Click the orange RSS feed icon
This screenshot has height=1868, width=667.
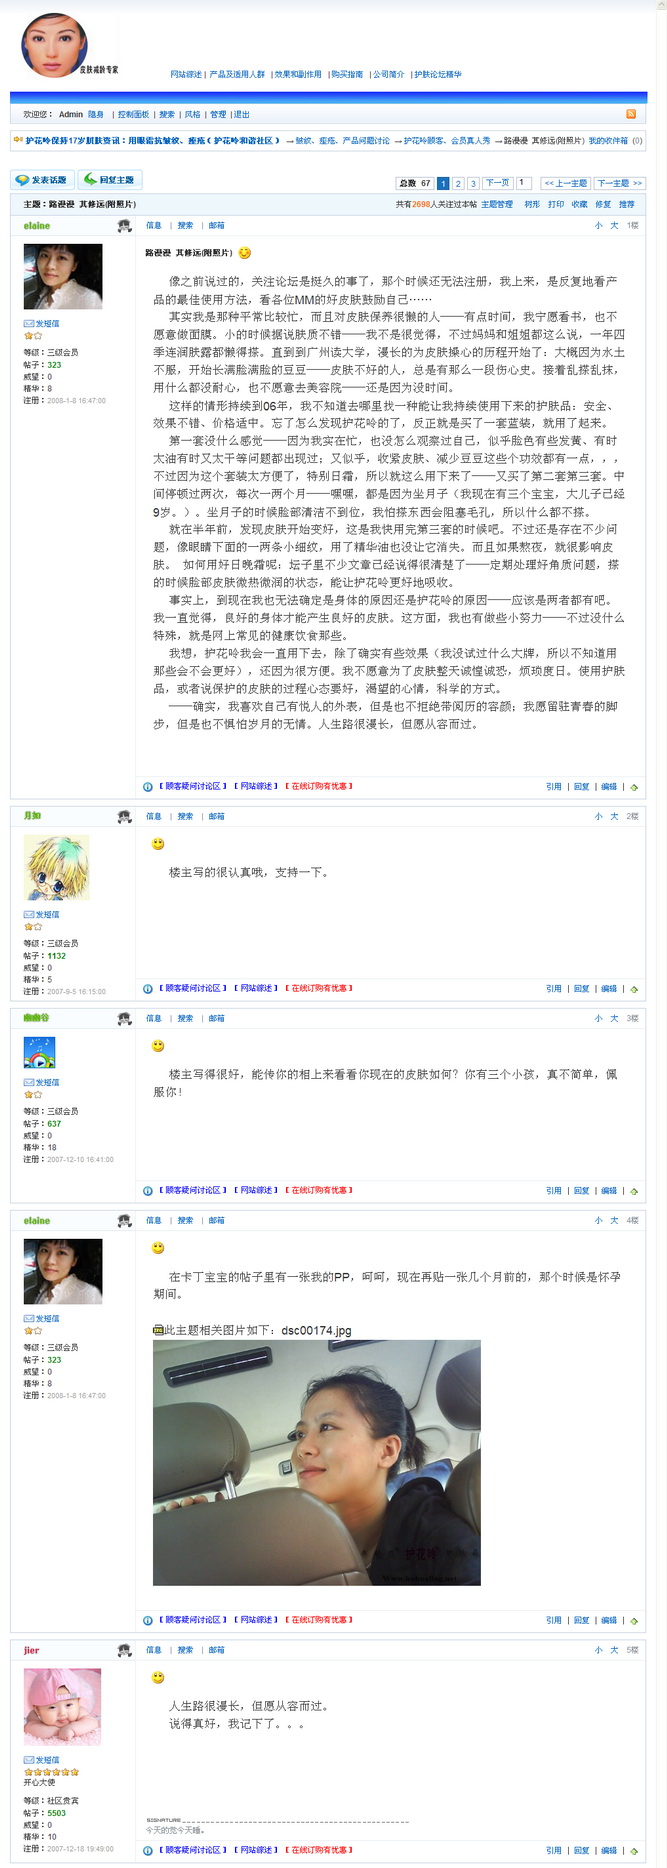tap(631, 114)
